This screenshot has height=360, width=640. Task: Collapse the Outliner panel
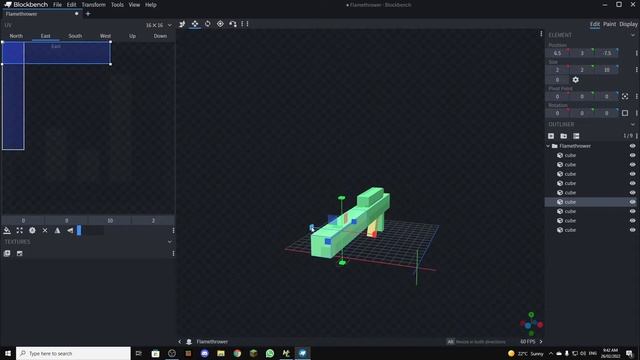tap(633, 124)
